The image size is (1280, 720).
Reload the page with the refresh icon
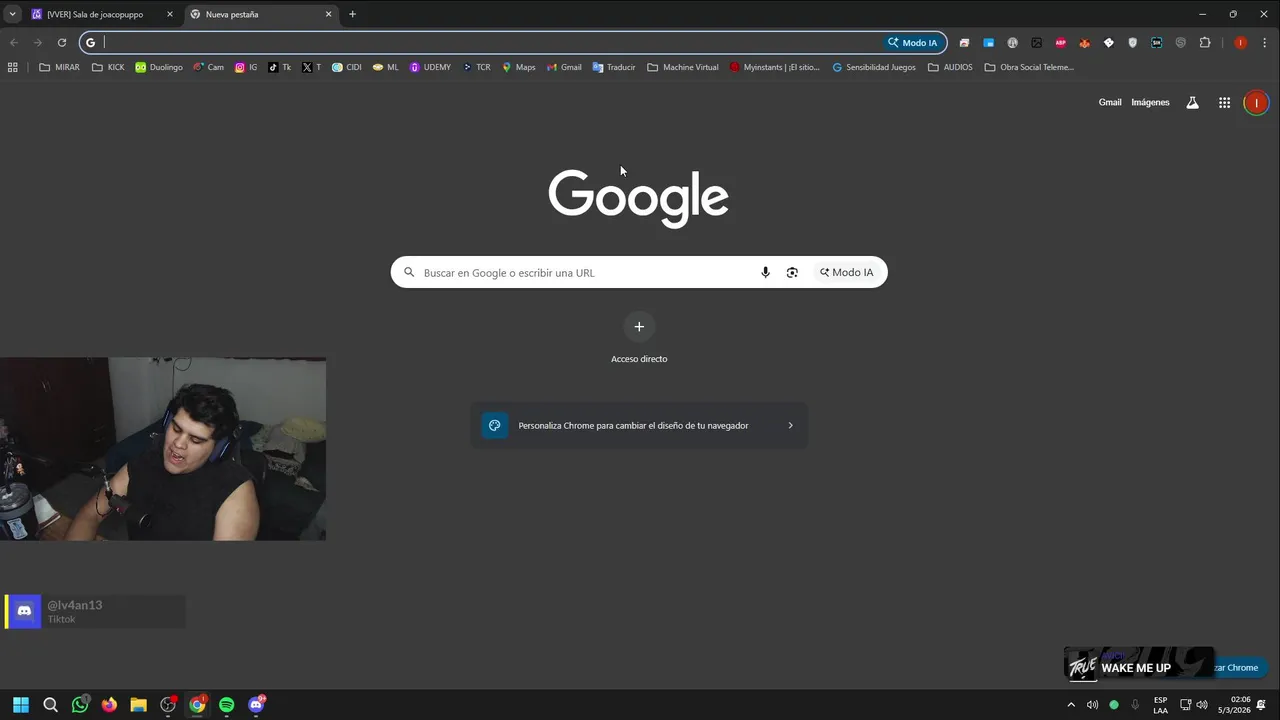tap(61, 43)
